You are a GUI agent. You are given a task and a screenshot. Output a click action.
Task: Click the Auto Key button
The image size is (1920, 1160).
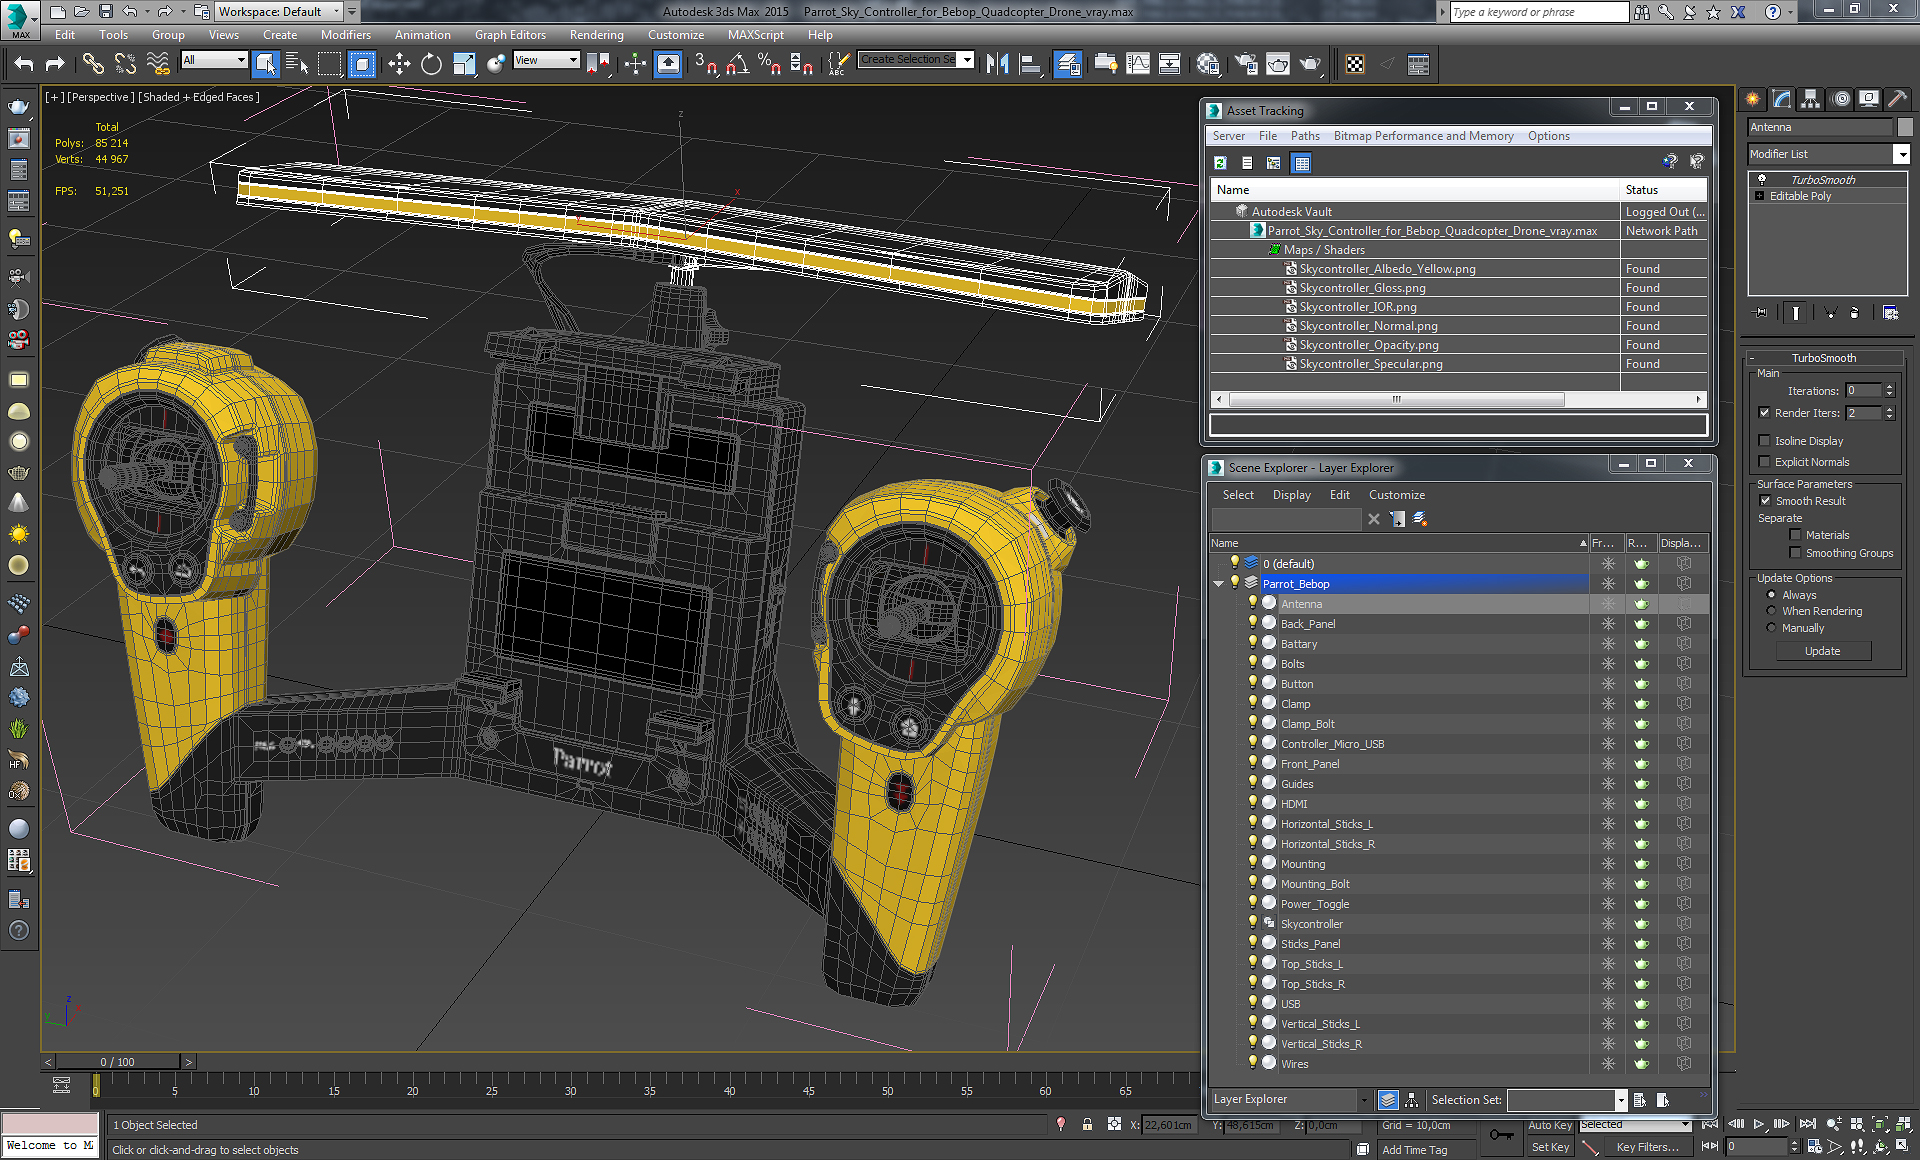[1549, 1125]
